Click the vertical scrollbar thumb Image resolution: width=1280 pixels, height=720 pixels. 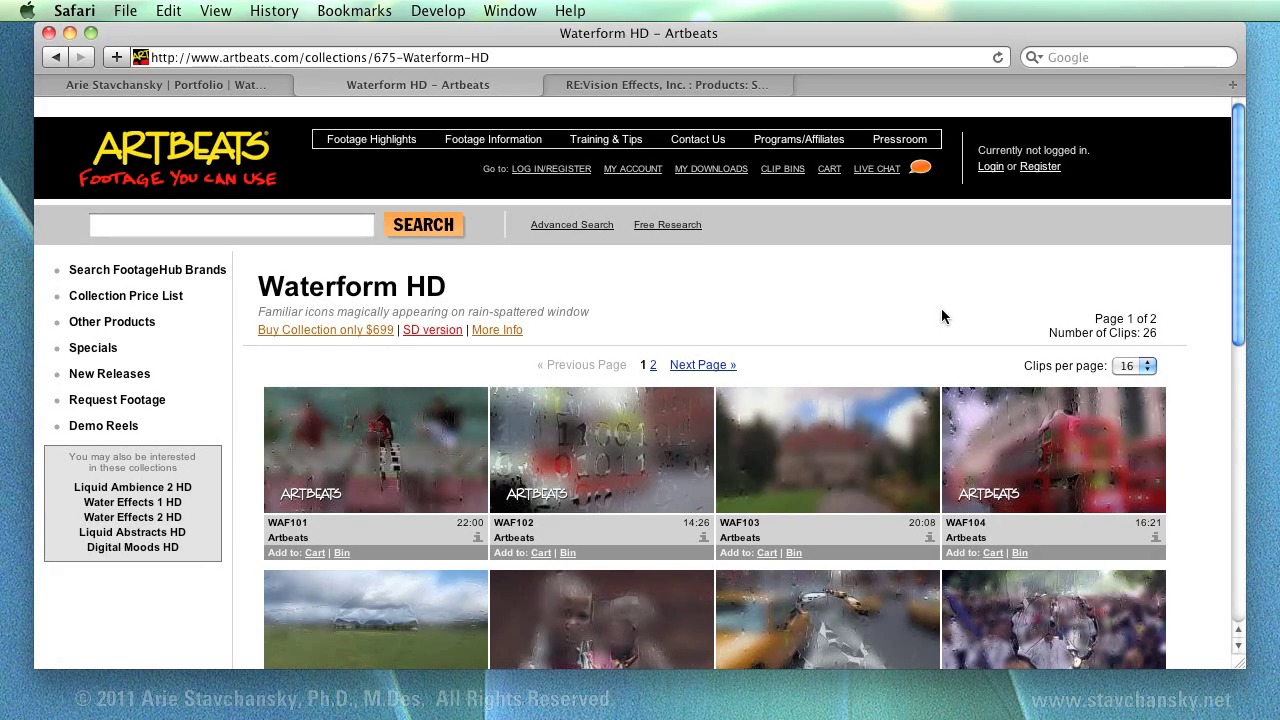pos(1238,225)
